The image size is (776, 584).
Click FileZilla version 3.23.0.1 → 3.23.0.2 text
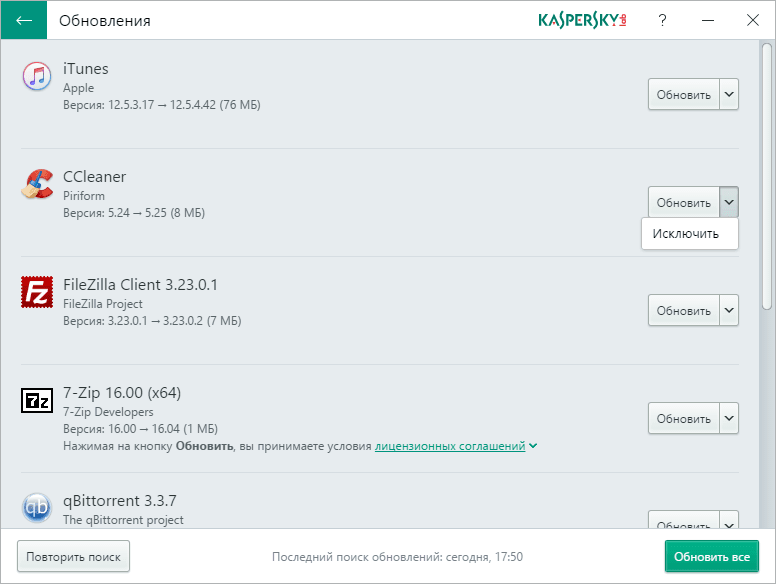[x=152, y=321]
